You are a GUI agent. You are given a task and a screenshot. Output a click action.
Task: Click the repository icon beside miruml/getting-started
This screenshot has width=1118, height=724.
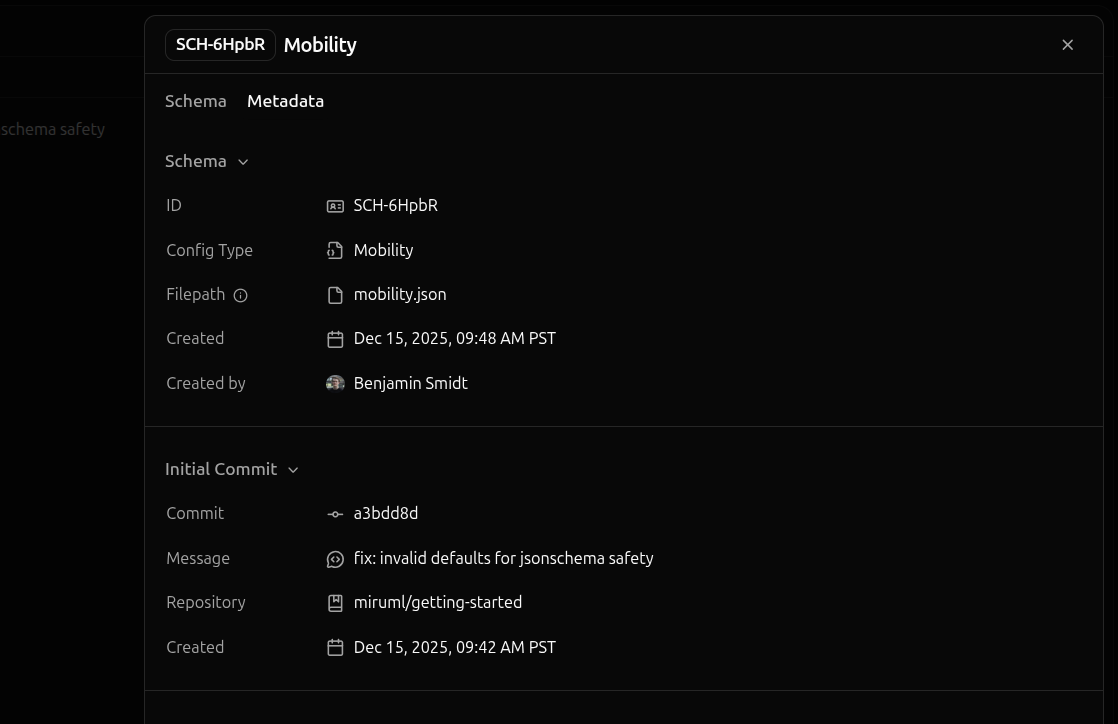[335, 603]
